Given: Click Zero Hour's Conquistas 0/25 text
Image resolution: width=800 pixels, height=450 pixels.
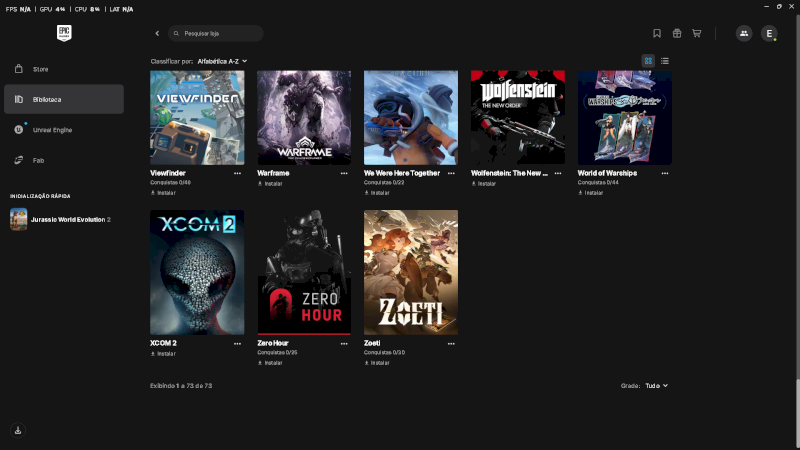Looking at the screenshot, I should click(277, 353).
